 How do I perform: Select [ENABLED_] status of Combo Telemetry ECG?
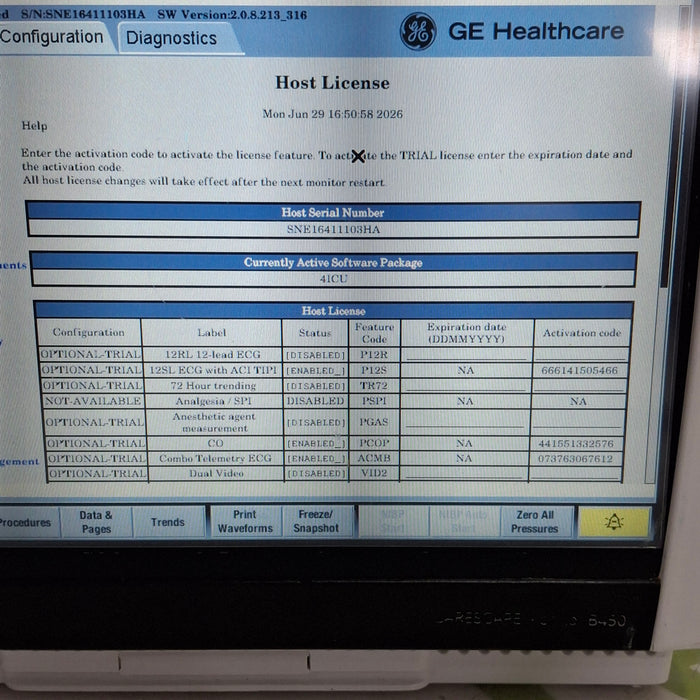click(x=316, y=458)
